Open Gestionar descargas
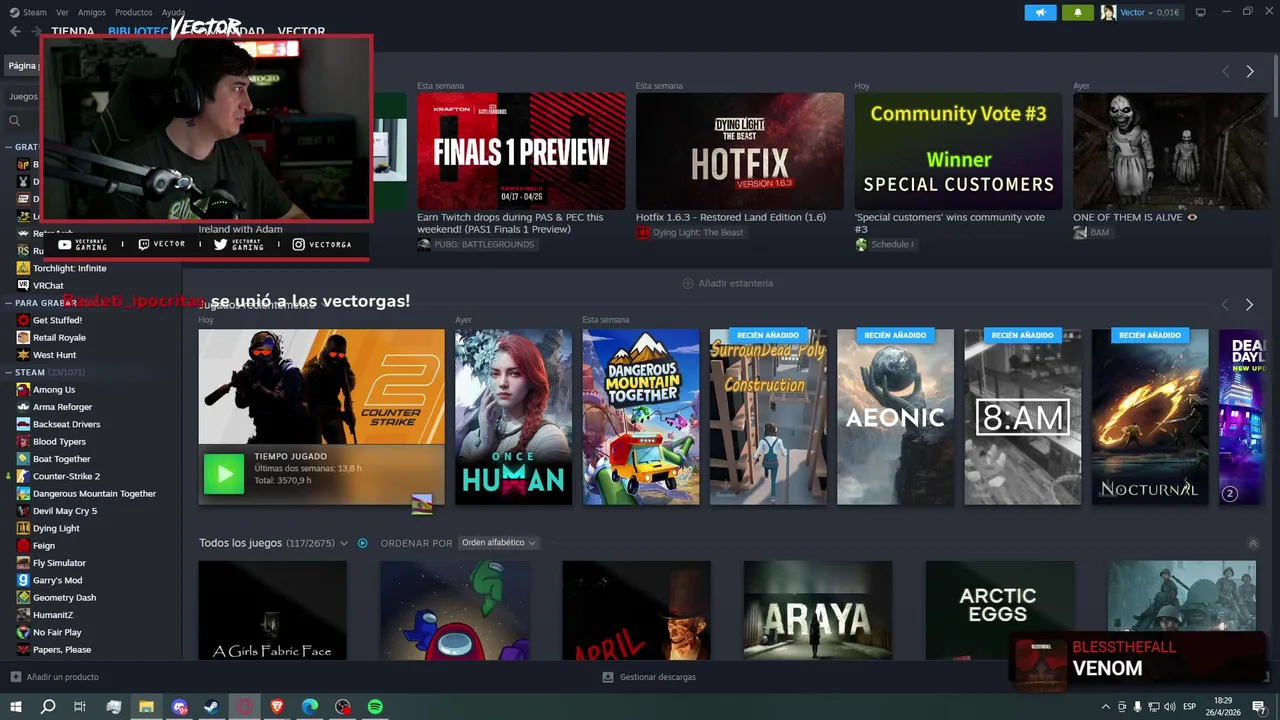Screen dimensions: 1280x720 (x=649, y=677)
